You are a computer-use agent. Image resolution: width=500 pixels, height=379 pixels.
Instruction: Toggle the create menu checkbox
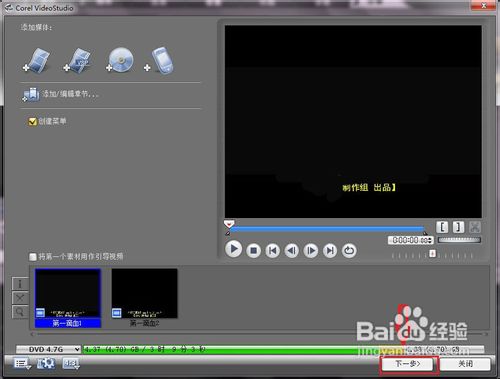coord(32,122)
